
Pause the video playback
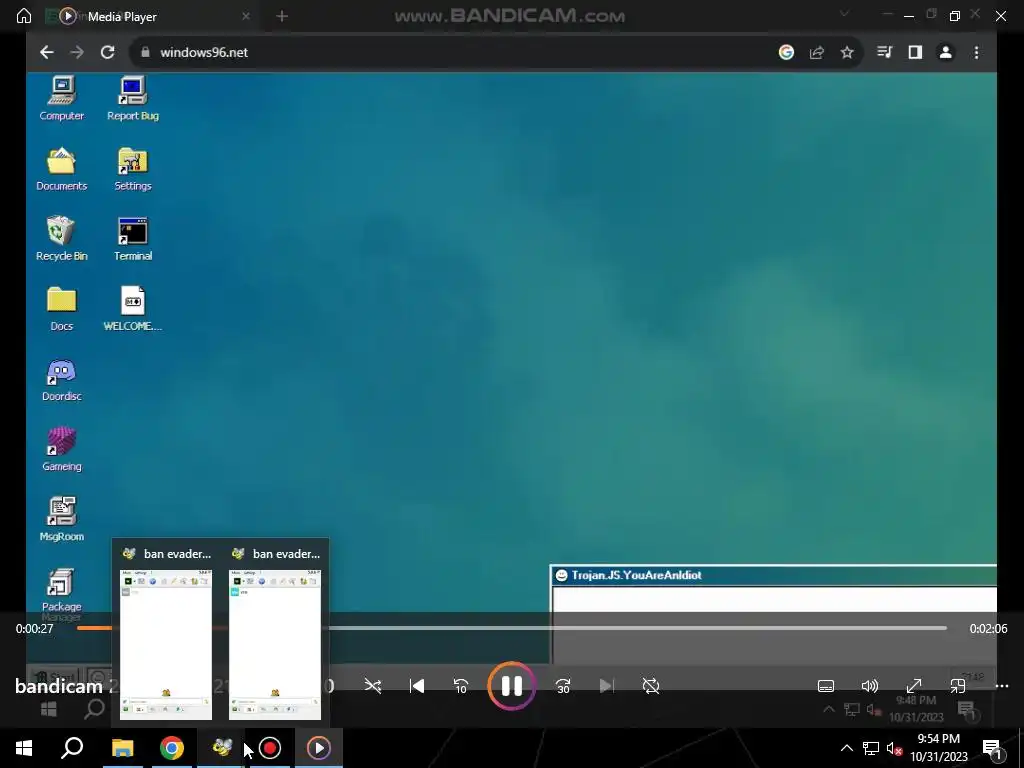[x=511, y=686]
